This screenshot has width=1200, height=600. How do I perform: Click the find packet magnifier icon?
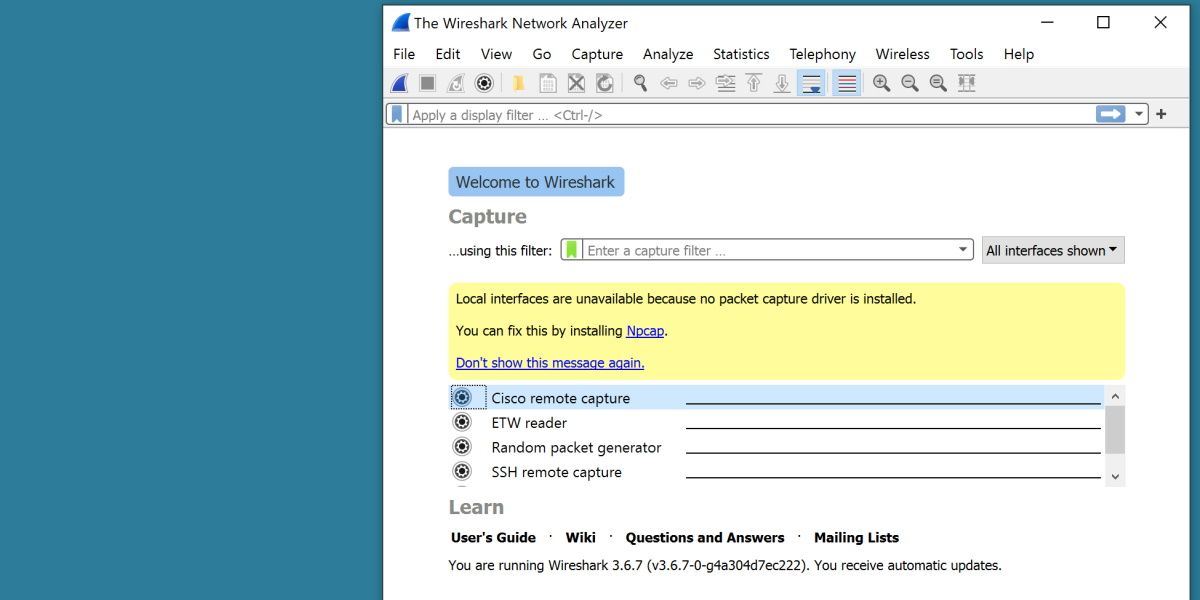640,83
